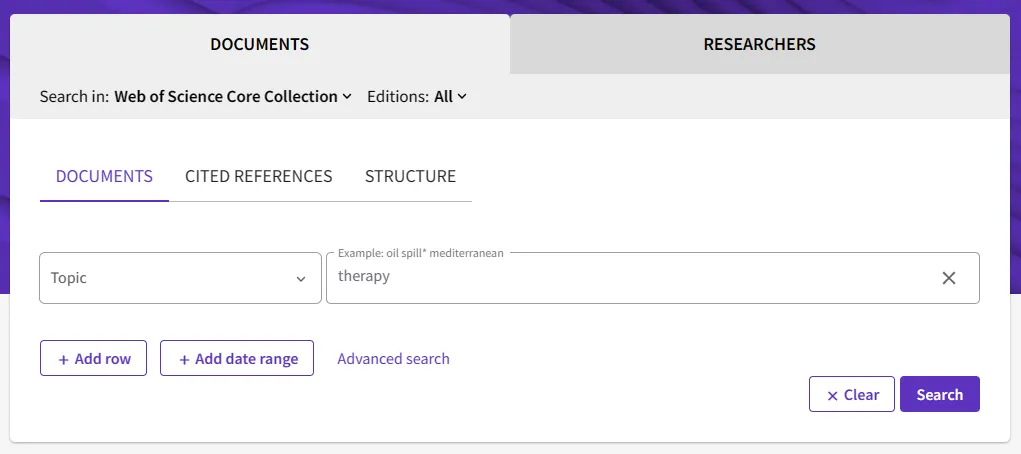Select the top DOCUMENTS tab
The image size is (1021, 454).
tap(260, 44)
